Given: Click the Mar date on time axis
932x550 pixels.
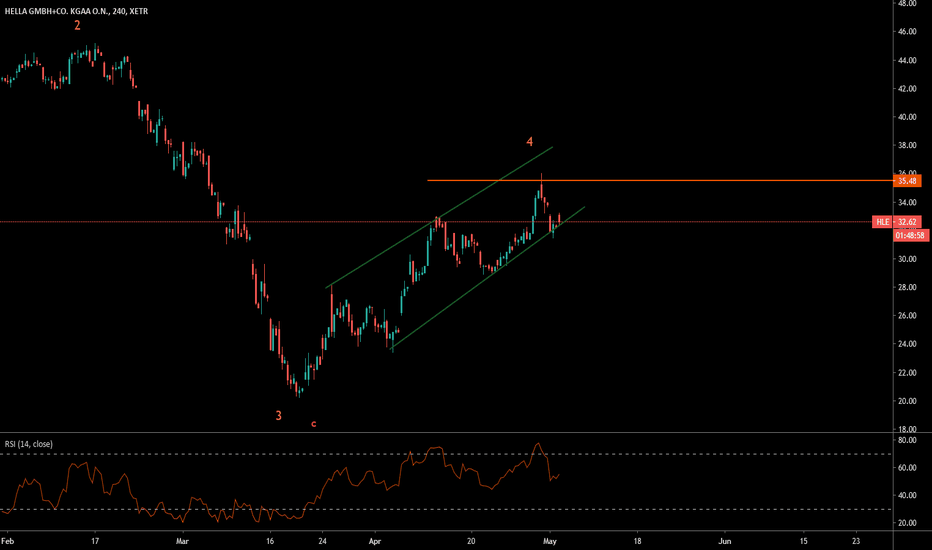Looking at the screenshot, I should click(182, 541).
